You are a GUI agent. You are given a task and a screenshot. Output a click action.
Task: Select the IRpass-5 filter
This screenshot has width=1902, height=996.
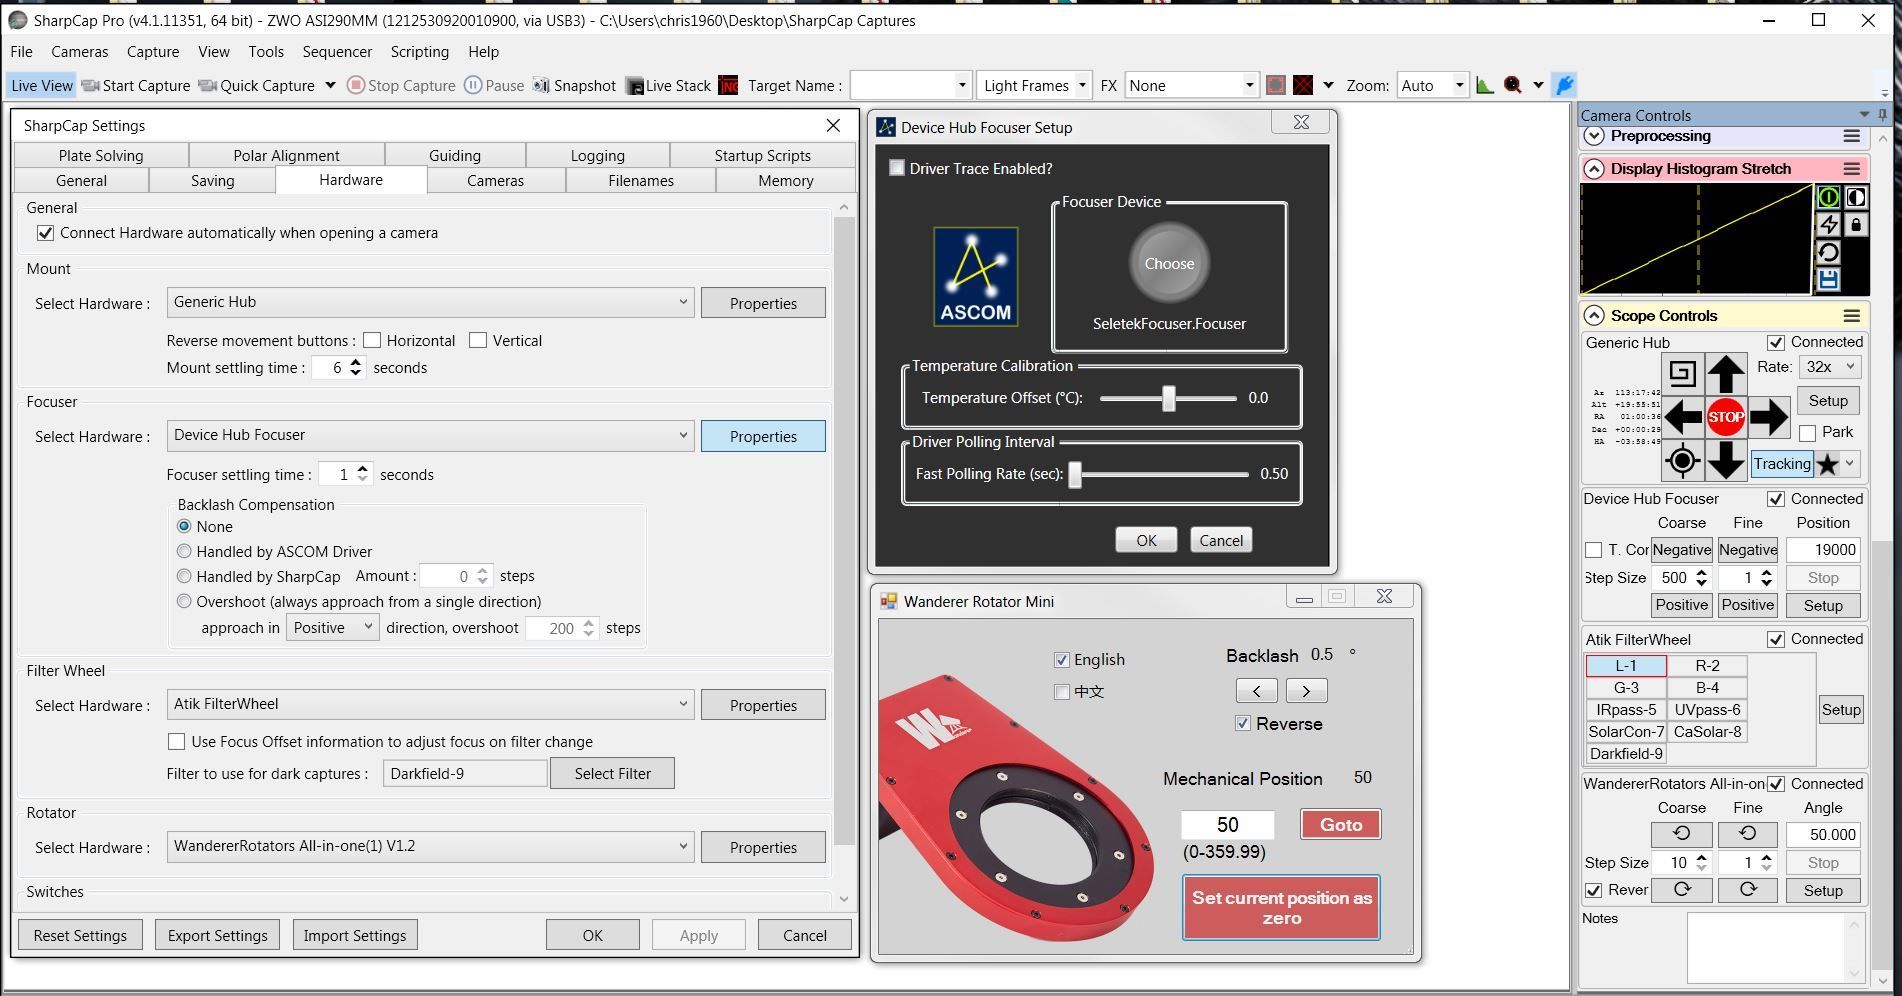click(x=1626, y=710)
